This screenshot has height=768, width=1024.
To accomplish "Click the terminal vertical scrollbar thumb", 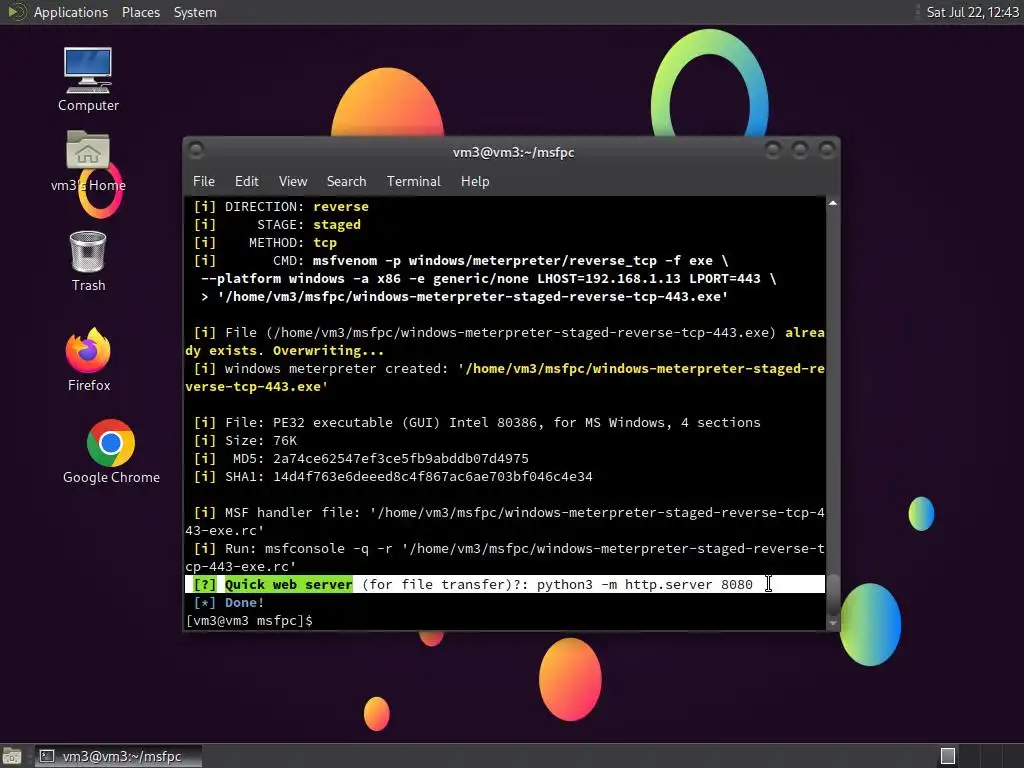I will pos(833,596).
